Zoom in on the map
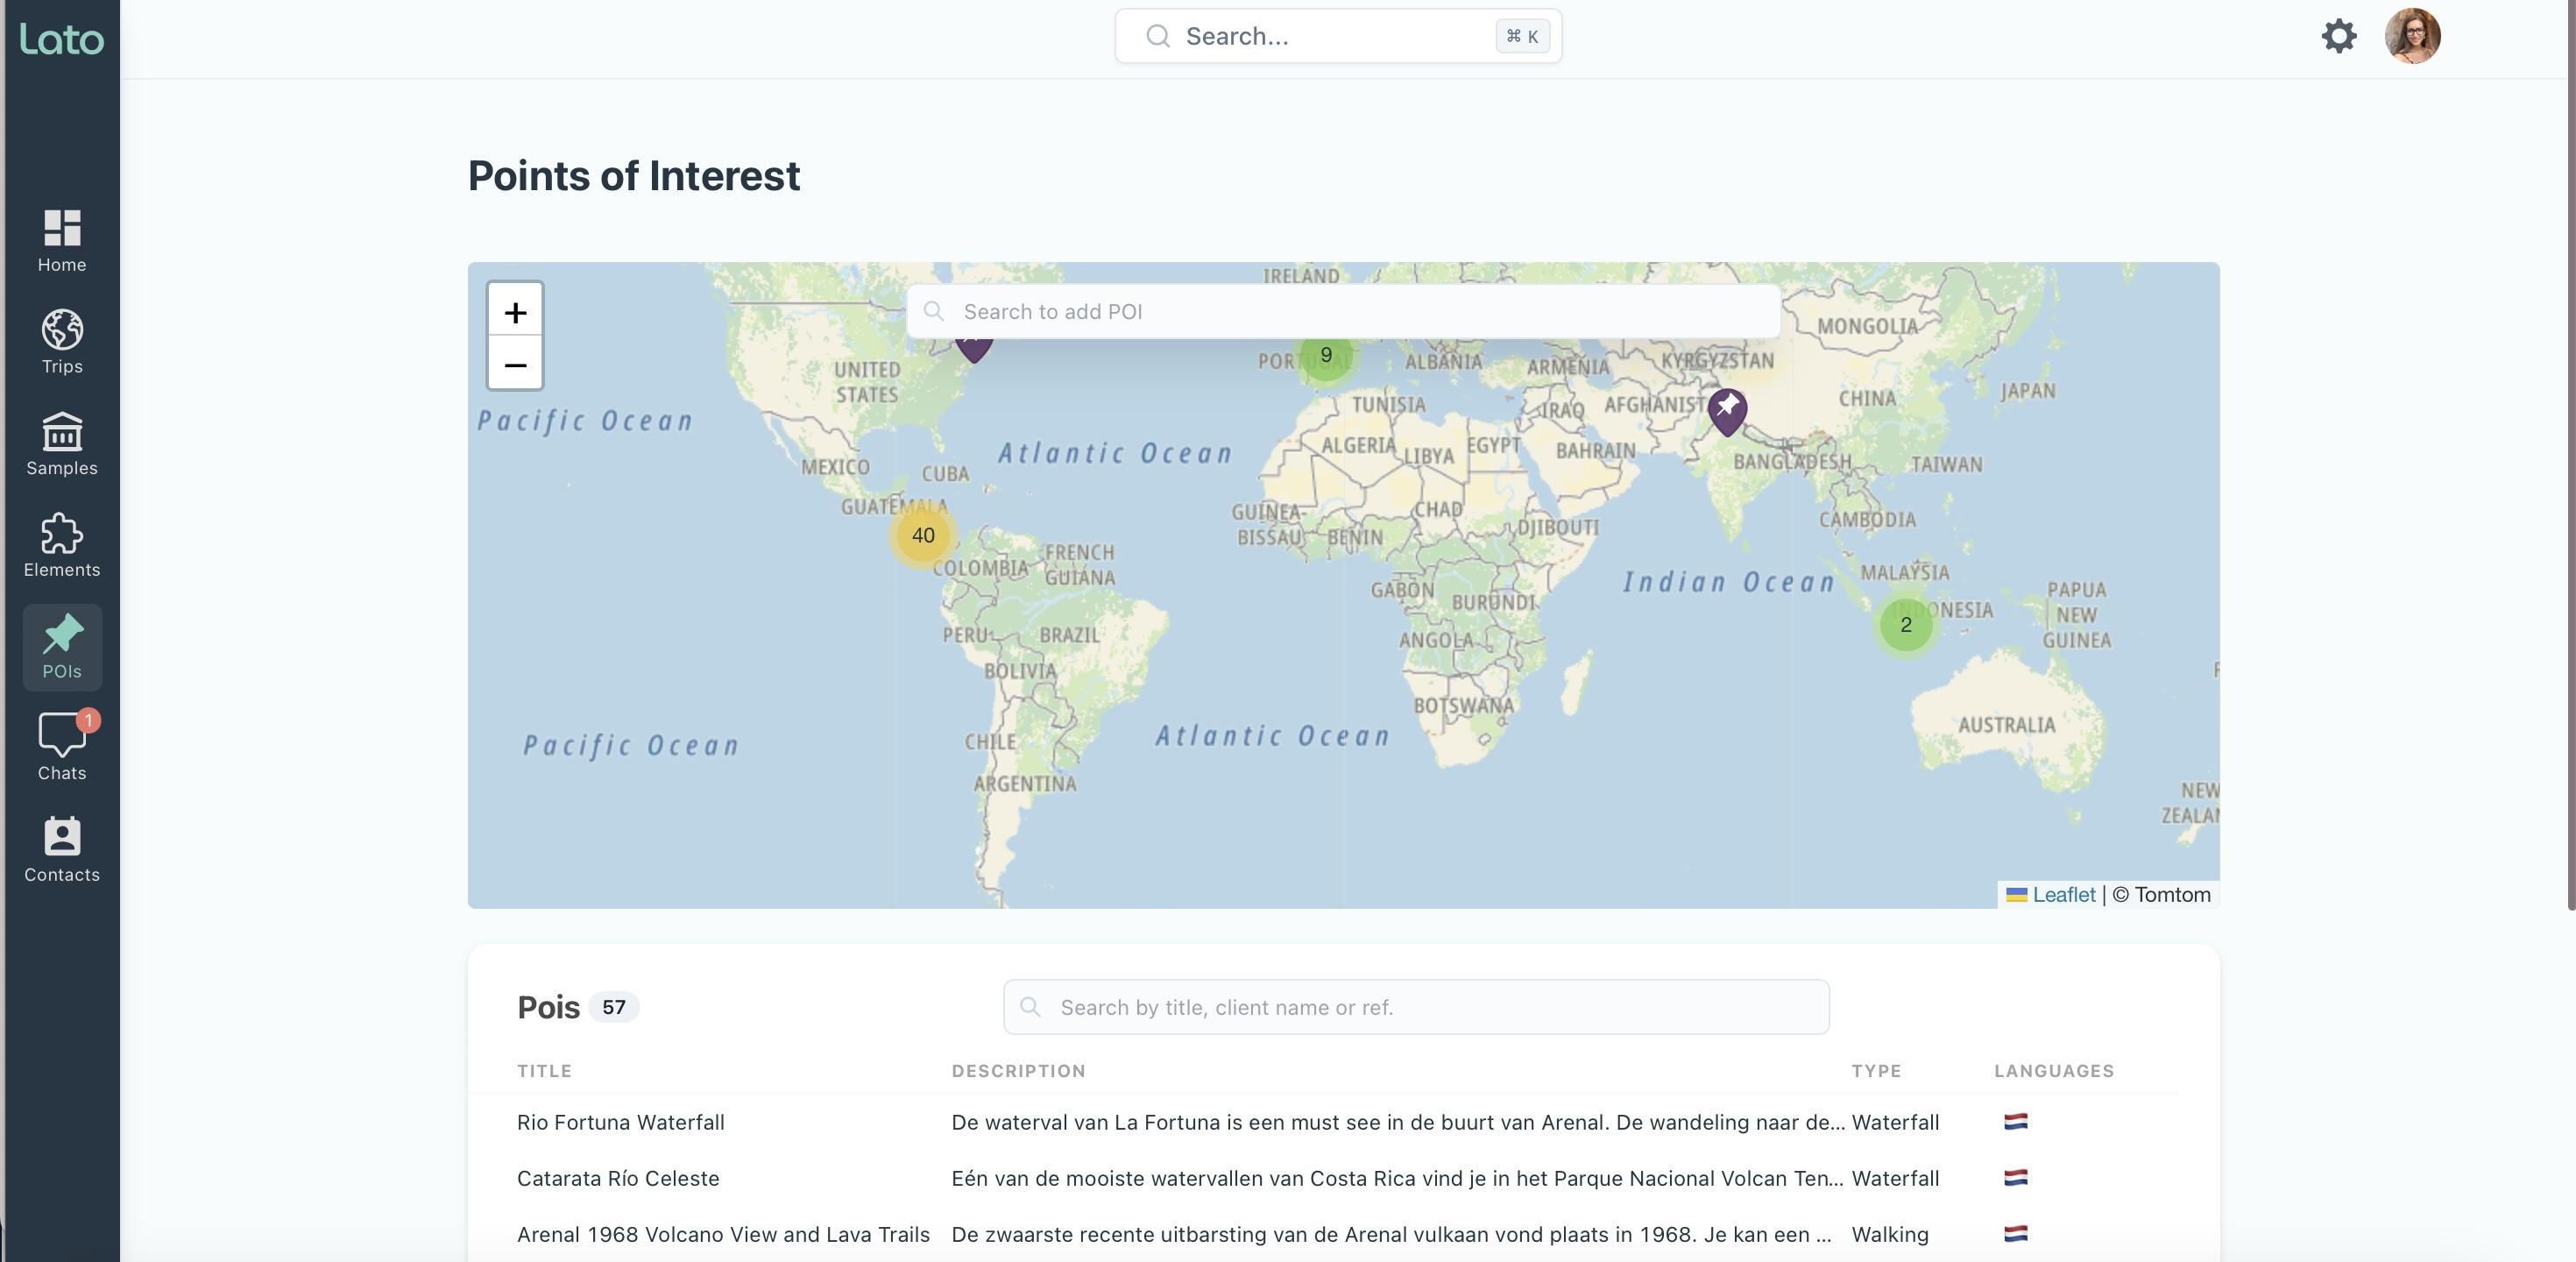The width and height of the screenshot is (2576, 1262). point(515,312)
